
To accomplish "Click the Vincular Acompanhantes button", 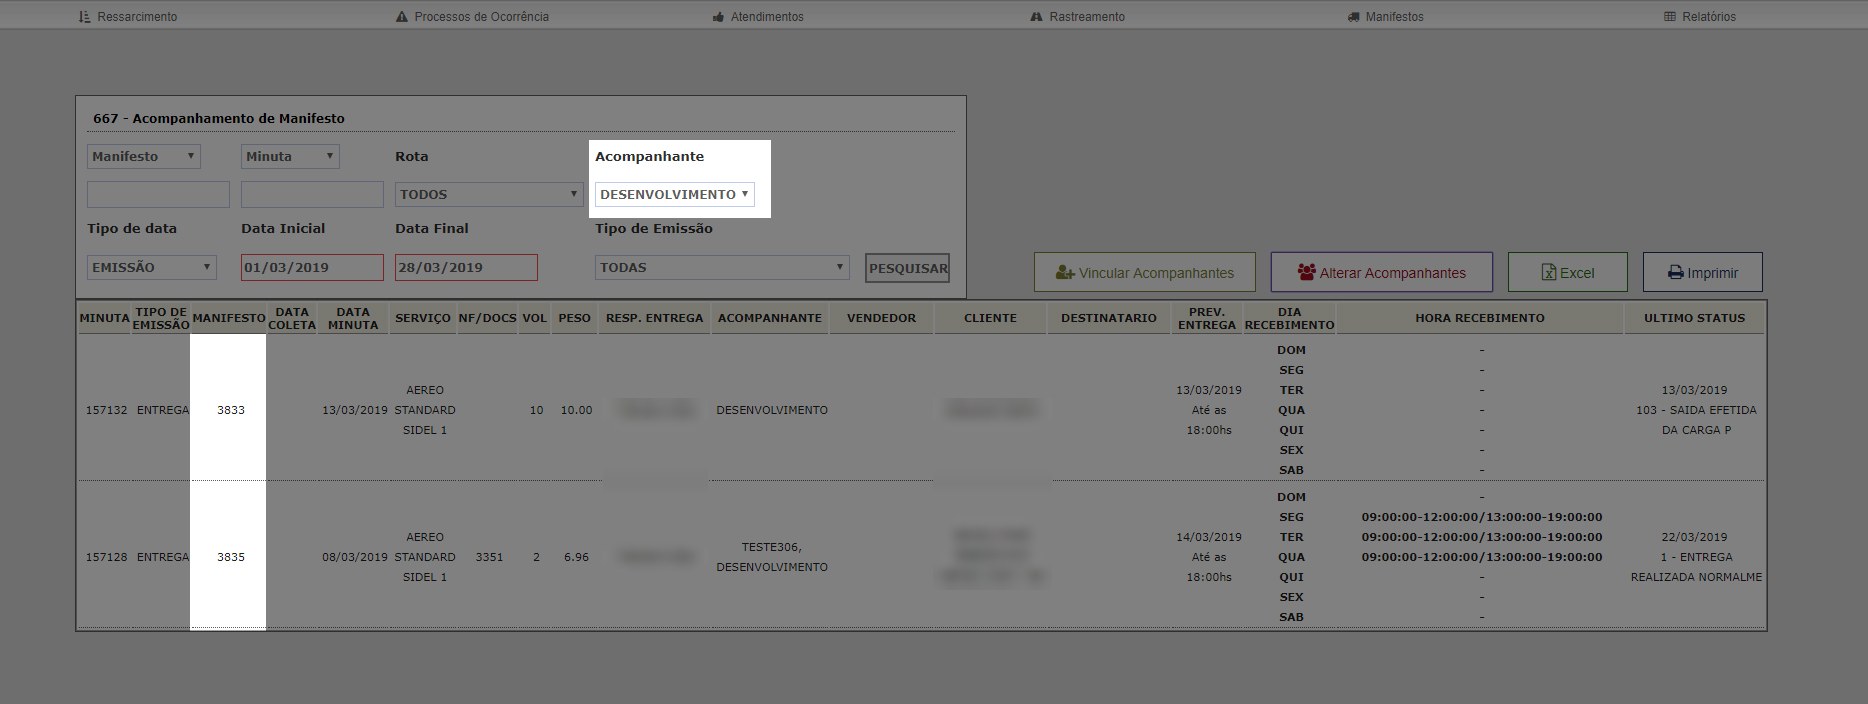I will [x=1145, y=272].
